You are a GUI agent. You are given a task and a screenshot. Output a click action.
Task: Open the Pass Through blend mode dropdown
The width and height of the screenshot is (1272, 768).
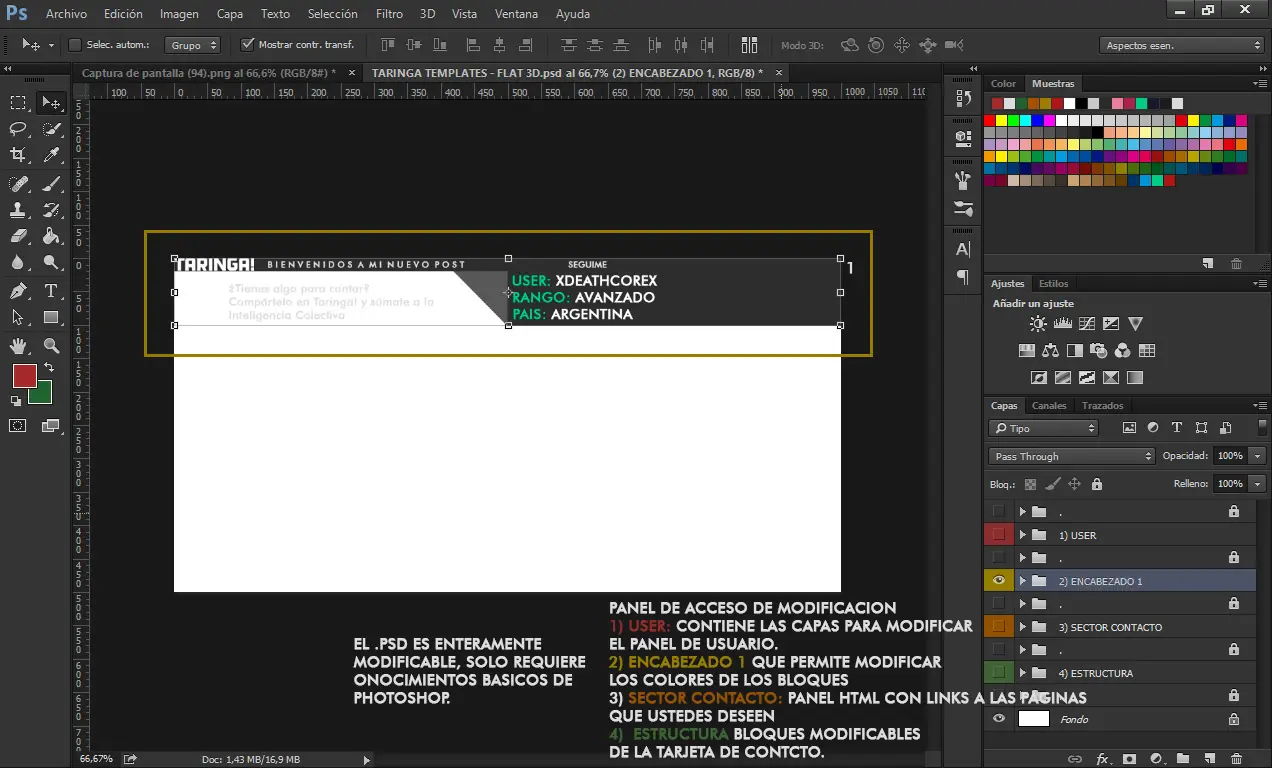pos(1072,456)
